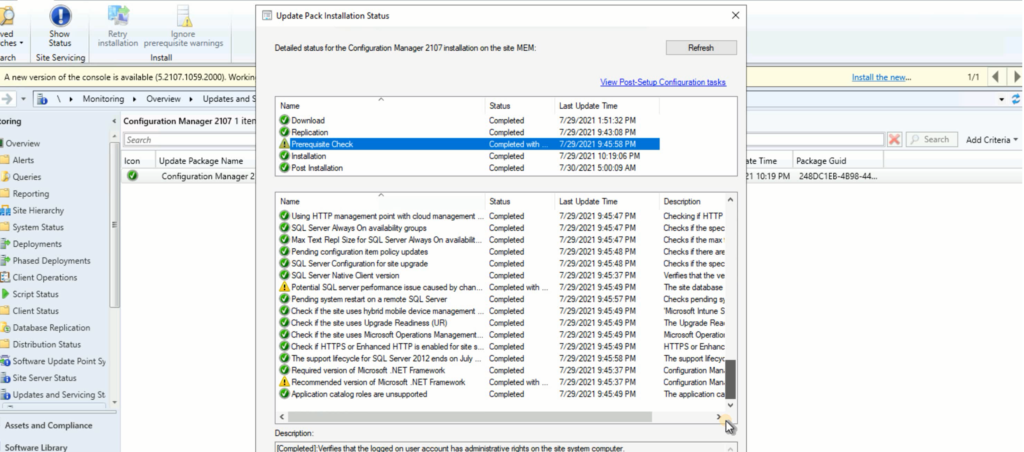Click horizontal scrollbar left arrow in detail list
The width and height of the screenshot is (1024, 452).
point(282,417)
